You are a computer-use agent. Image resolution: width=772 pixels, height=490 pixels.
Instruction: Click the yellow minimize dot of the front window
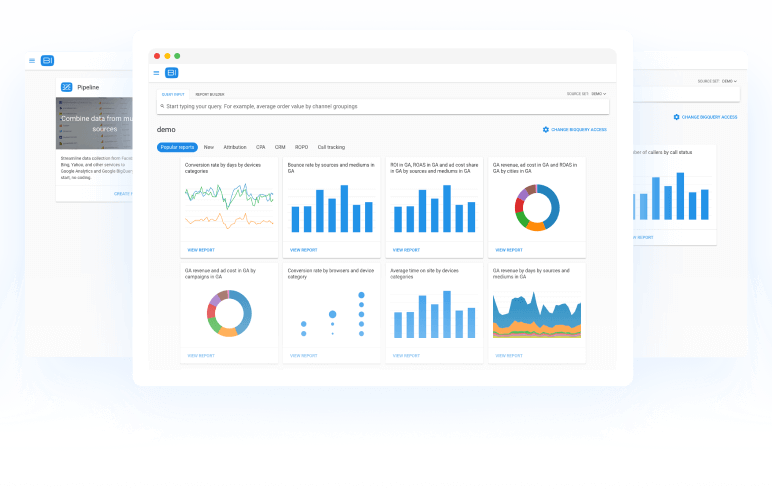[x=167, y=56]
